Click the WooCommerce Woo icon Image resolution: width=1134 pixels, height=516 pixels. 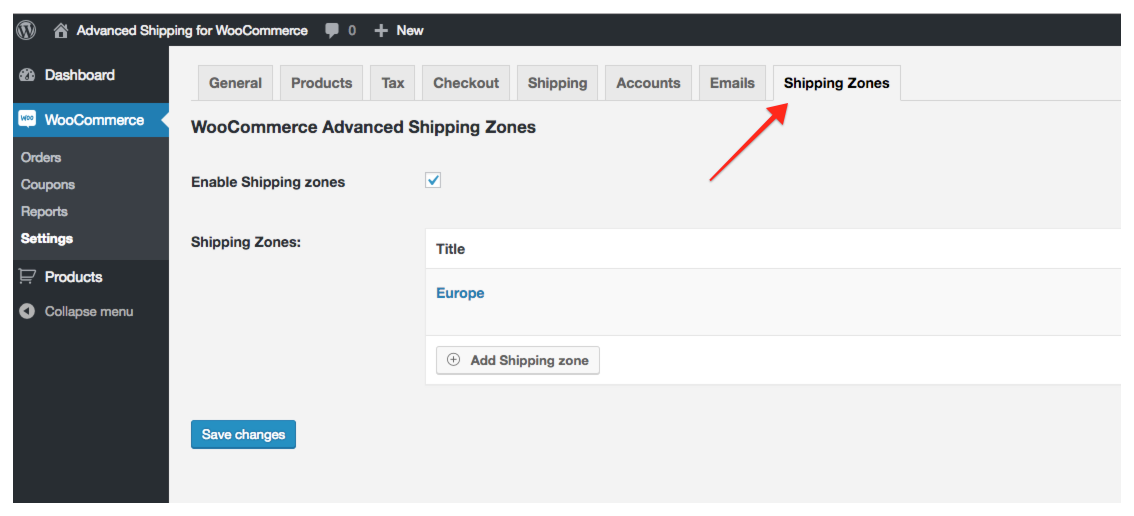click(27, 120)
